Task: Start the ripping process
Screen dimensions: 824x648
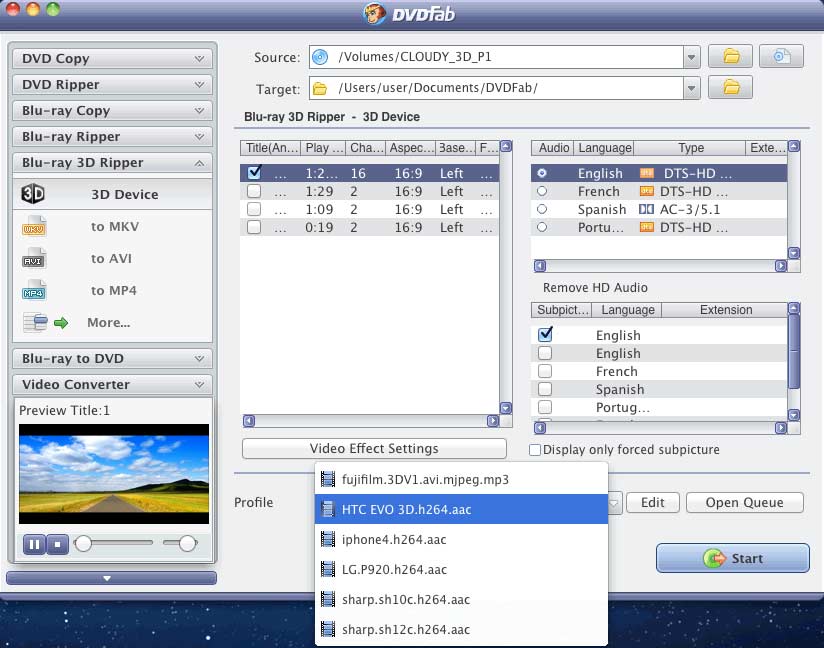Action: point(733,558)
